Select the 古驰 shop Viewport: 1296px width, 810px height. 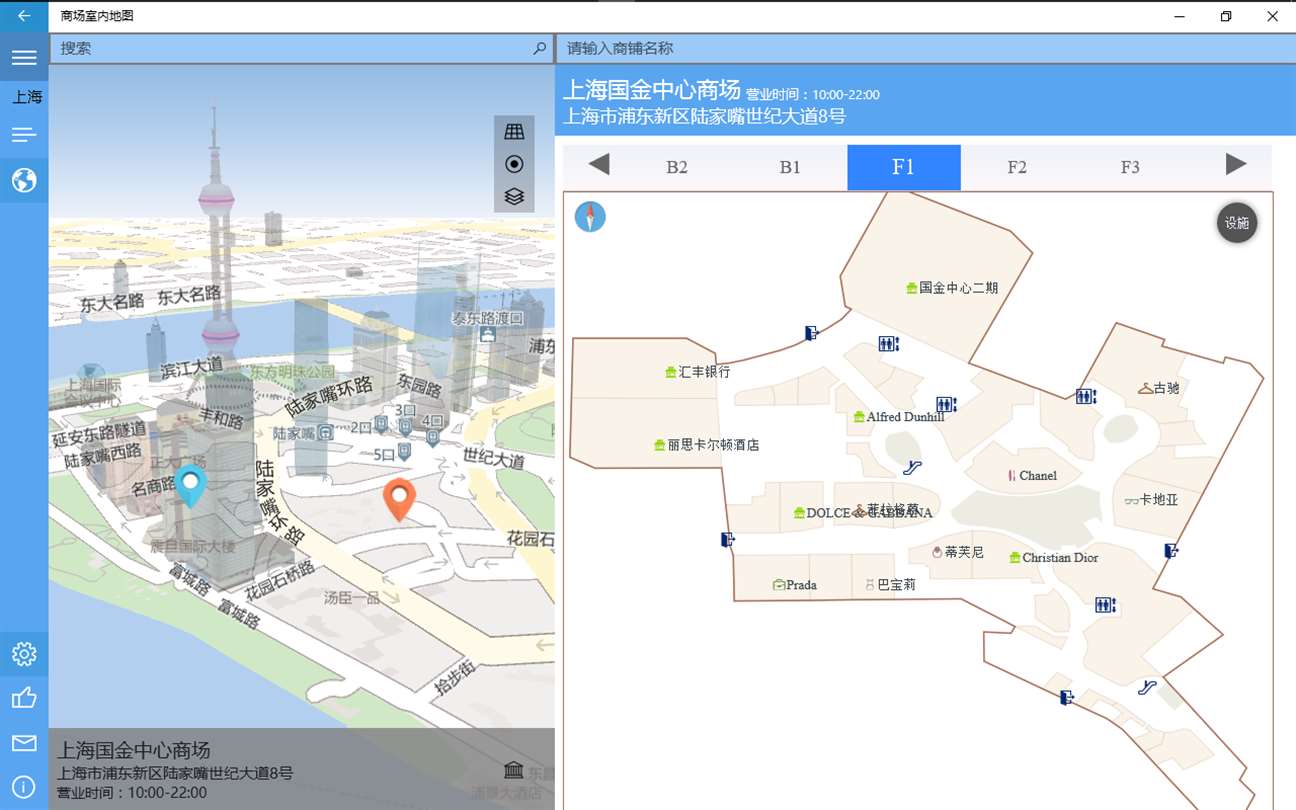click(1159, 388)
